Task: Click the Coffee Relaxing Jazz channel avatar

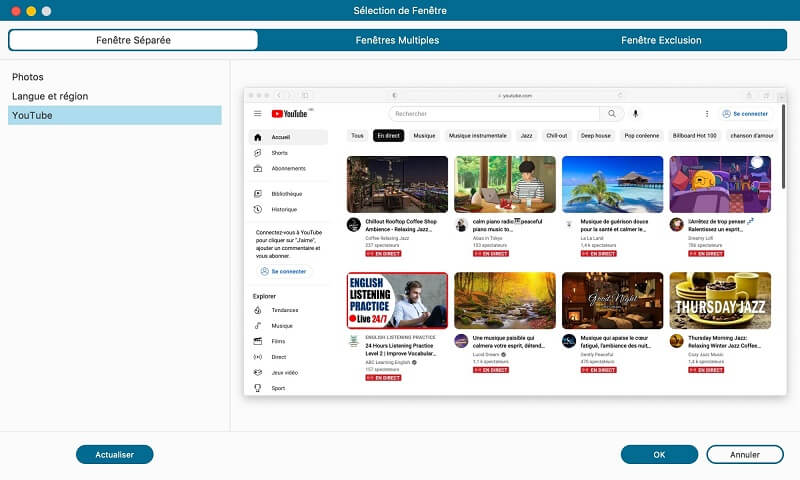Action: point(354,224)
